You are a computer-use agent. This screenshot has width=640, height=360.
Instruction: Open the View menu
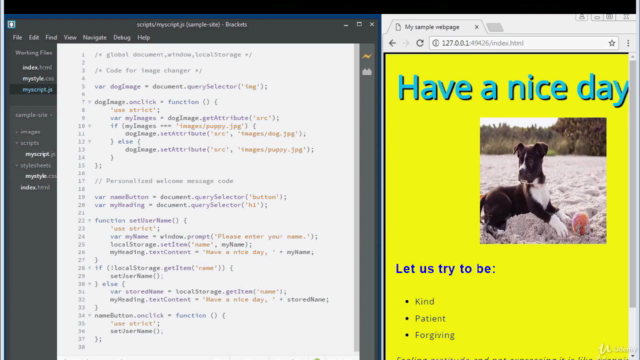70,38
